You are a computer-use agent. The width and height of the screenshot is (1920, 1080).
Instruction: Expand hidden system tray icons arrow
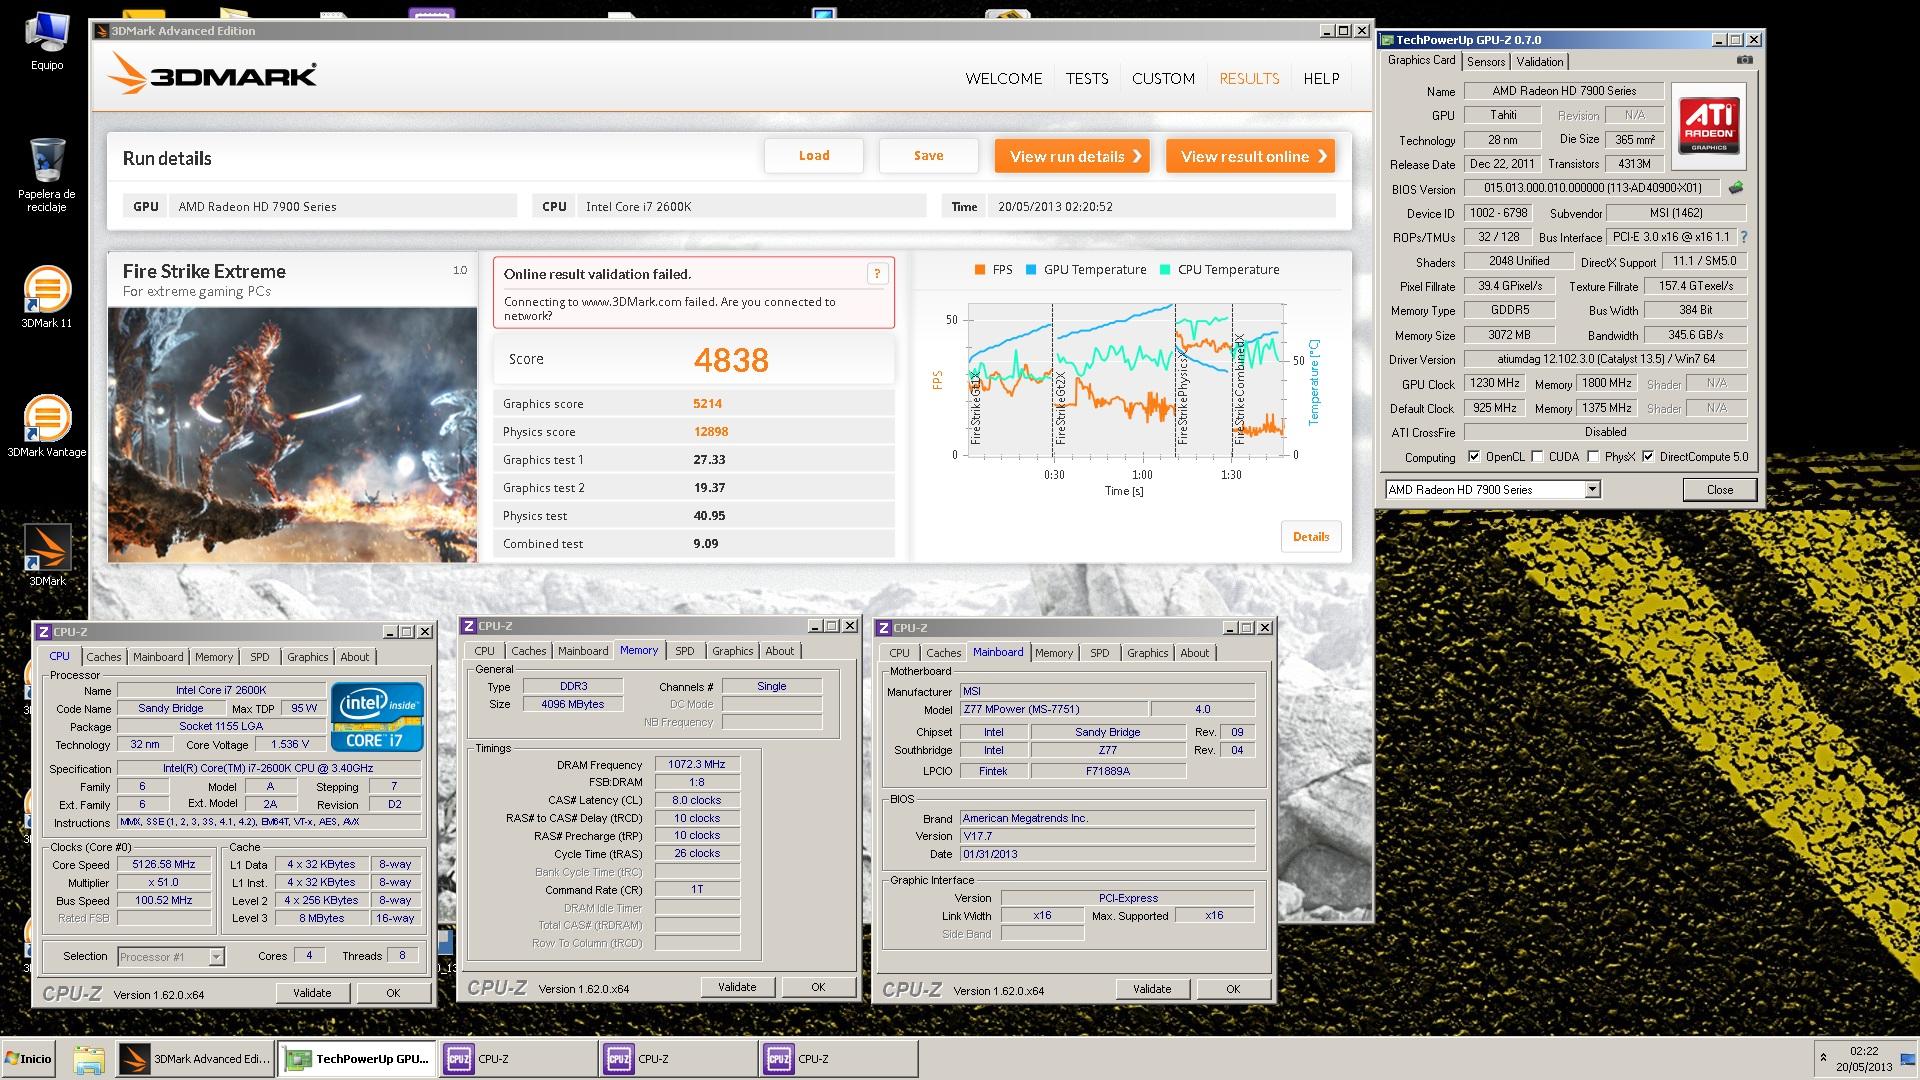[1823, 1057]
